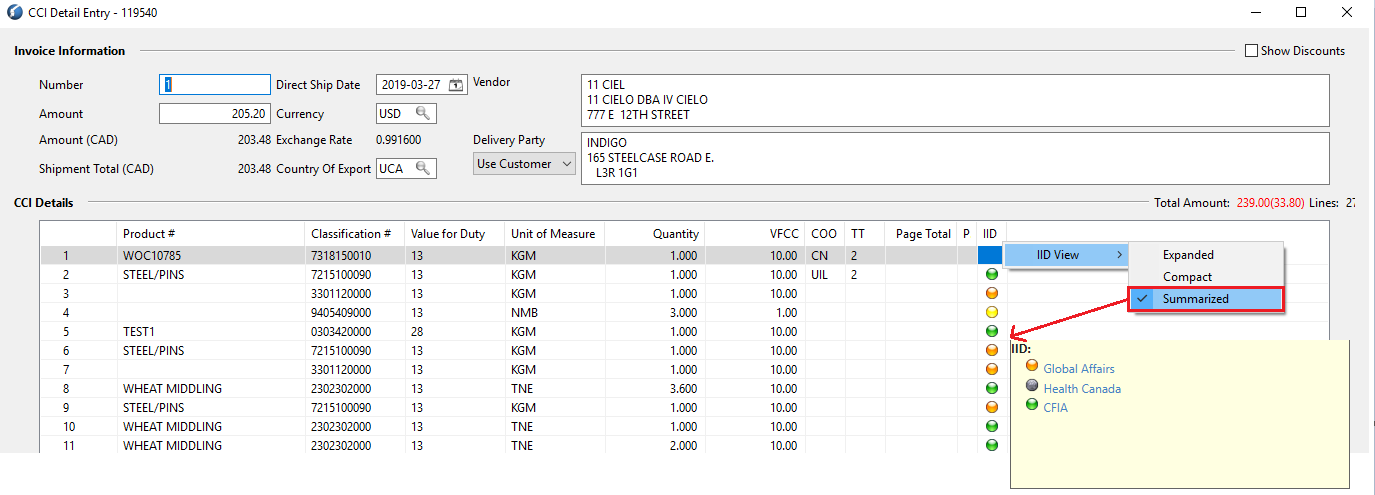Viewport: 1375px width, 495px height.
Task: Click the green IID indicator on row 2
Action: [992, 274]
